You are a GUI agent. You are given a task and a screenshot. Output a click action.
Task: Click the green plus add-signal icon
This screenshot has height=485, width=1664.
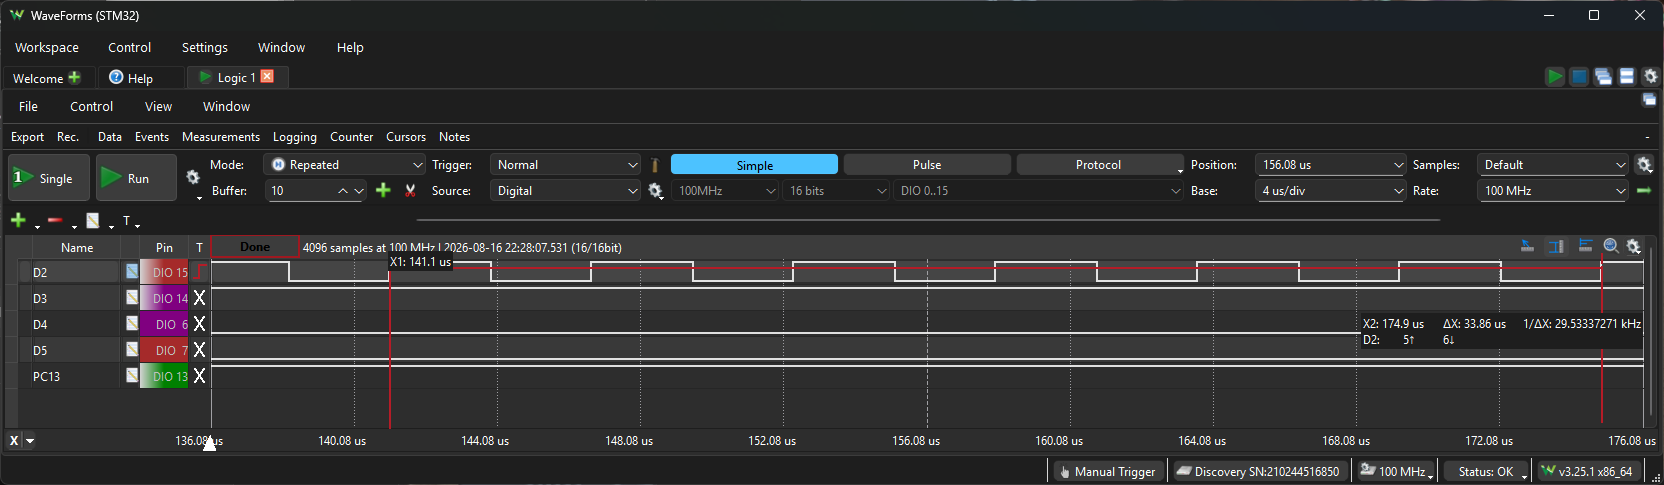coord(18,220)
